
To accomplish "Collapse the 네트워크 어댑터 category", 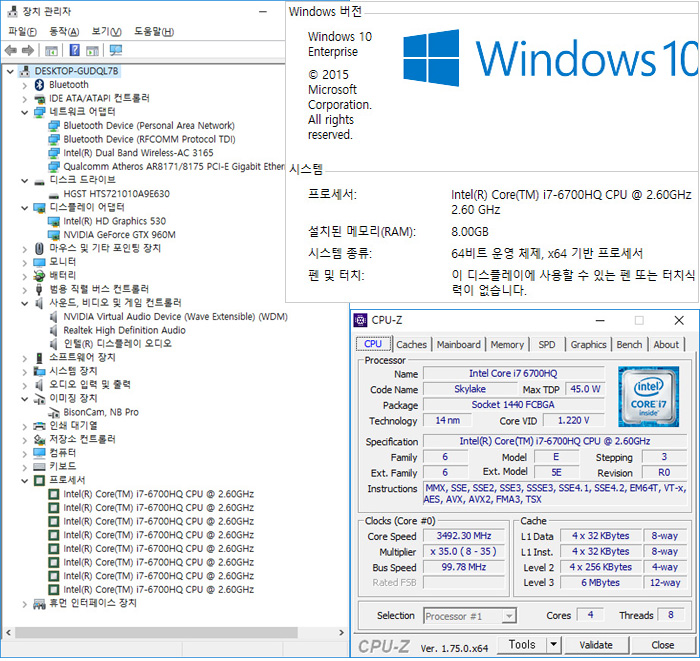I will pyautogui.click(x=25, y=112).
